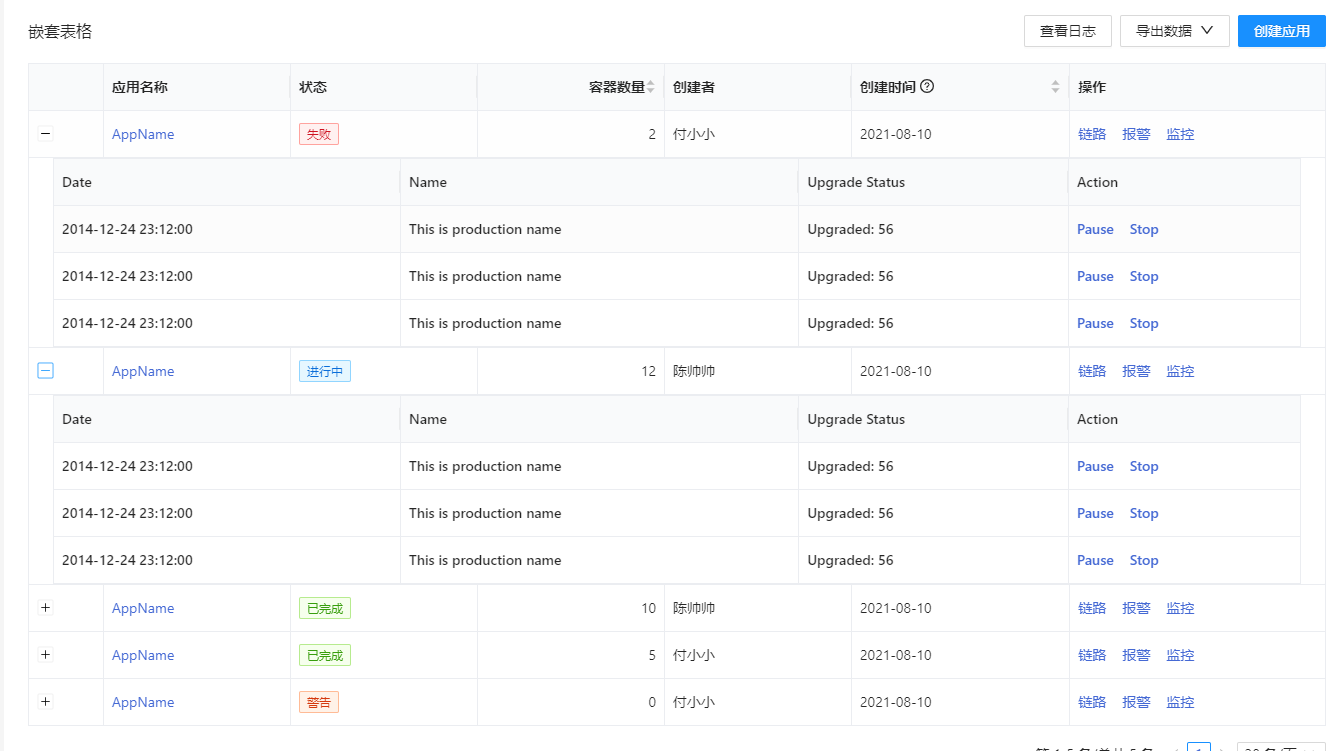Click the ascending sort arrow on 容器数量 column

(651, 82)
